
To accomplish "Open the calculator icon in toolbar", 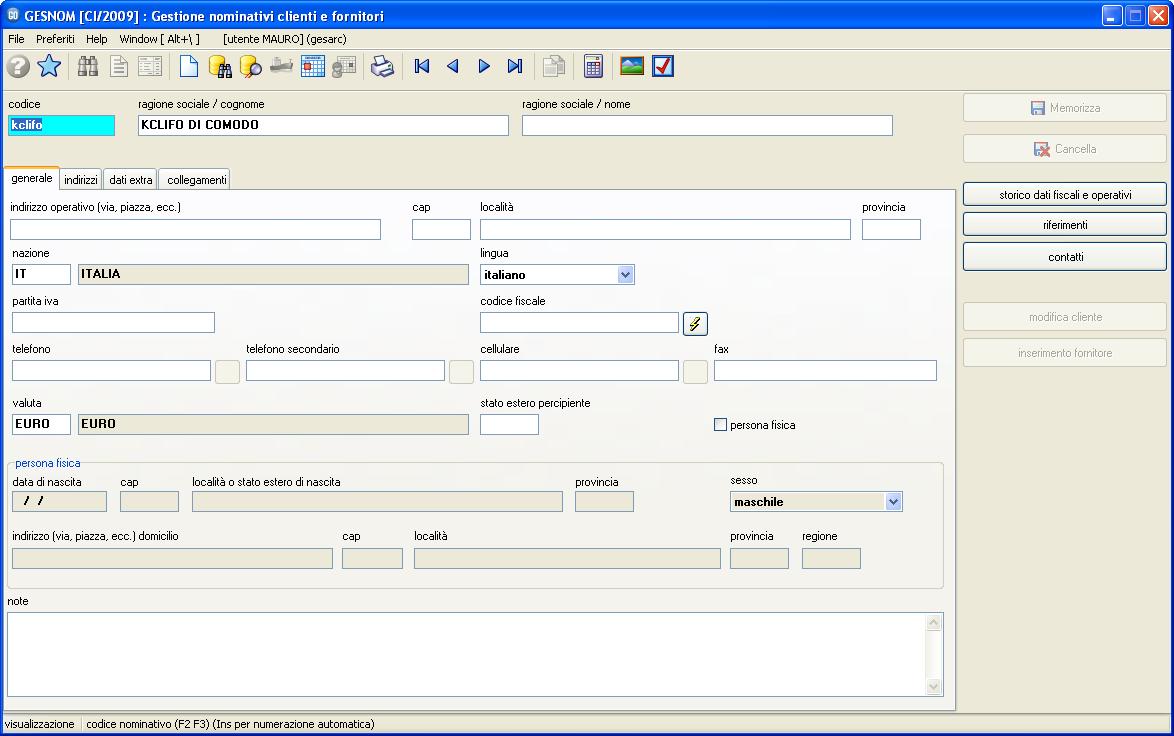I will click(x=593, y=67).
